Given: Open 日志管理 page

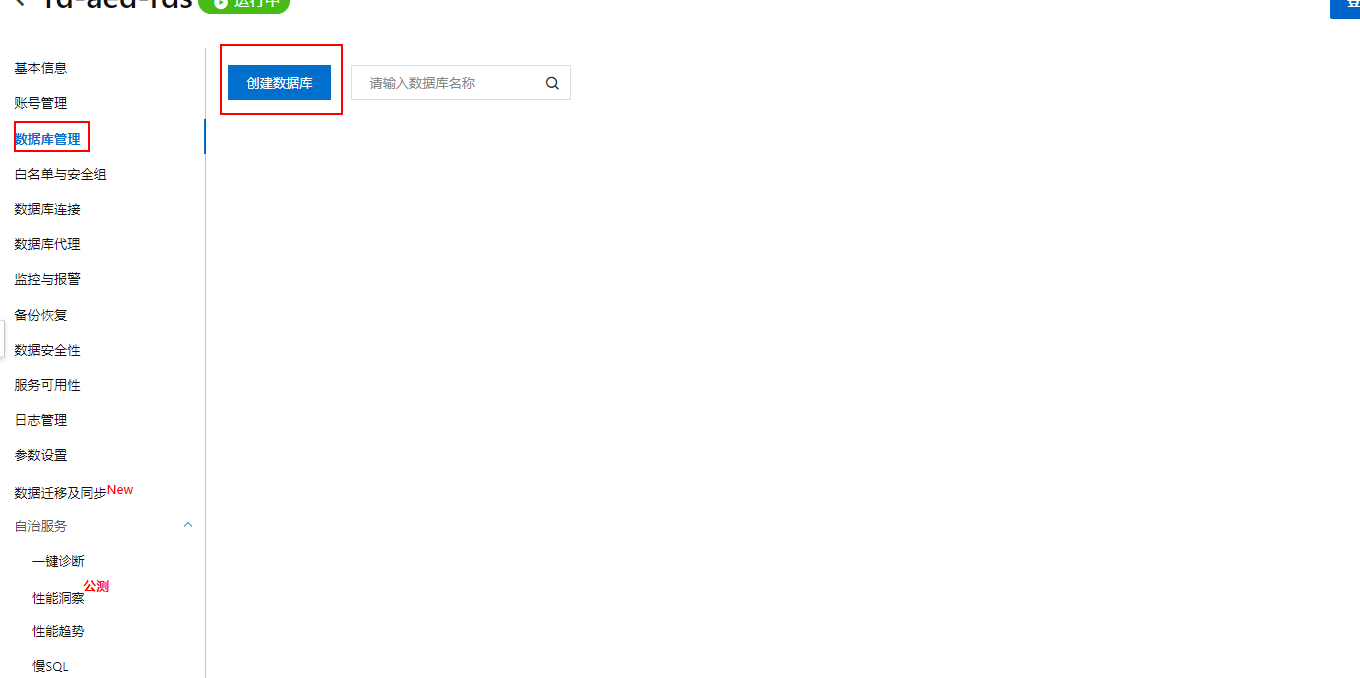Looking at the screenshot, I should (41, 420).
